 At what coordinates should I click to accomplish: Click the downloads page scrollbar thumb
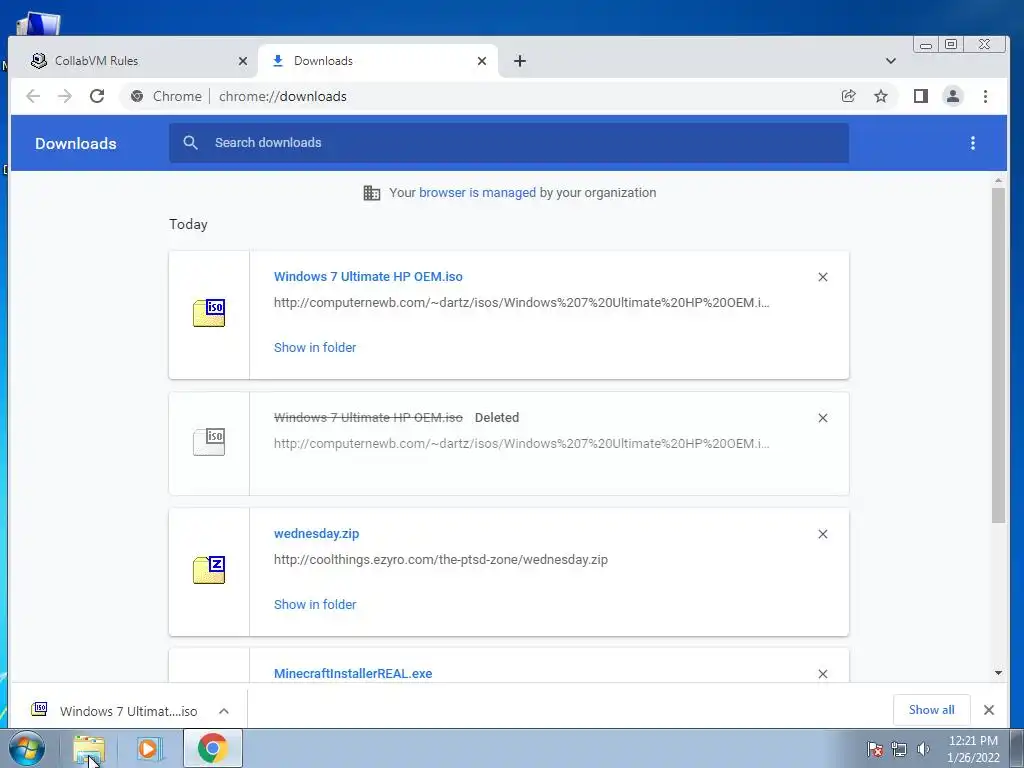tap(998, 355)
